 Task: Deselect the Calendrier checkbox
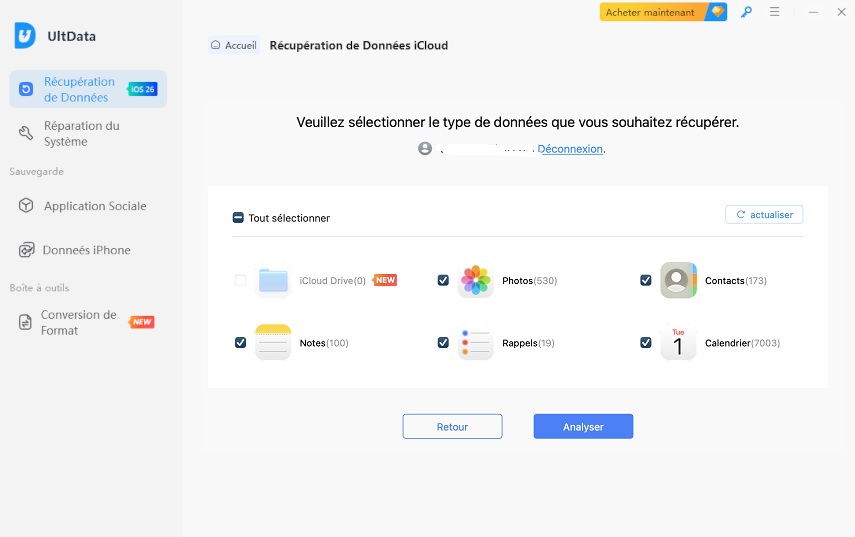tap(646, 343)
